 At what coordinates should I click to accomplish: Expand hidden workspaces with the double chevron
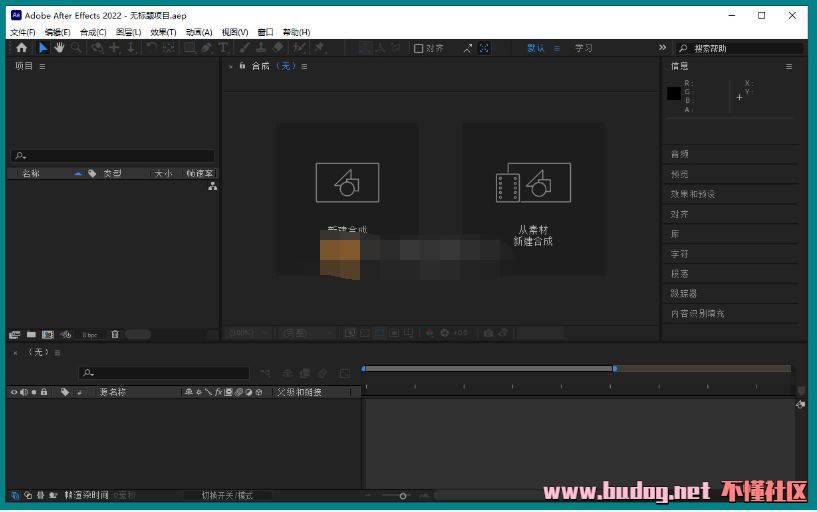coord(662,48)
